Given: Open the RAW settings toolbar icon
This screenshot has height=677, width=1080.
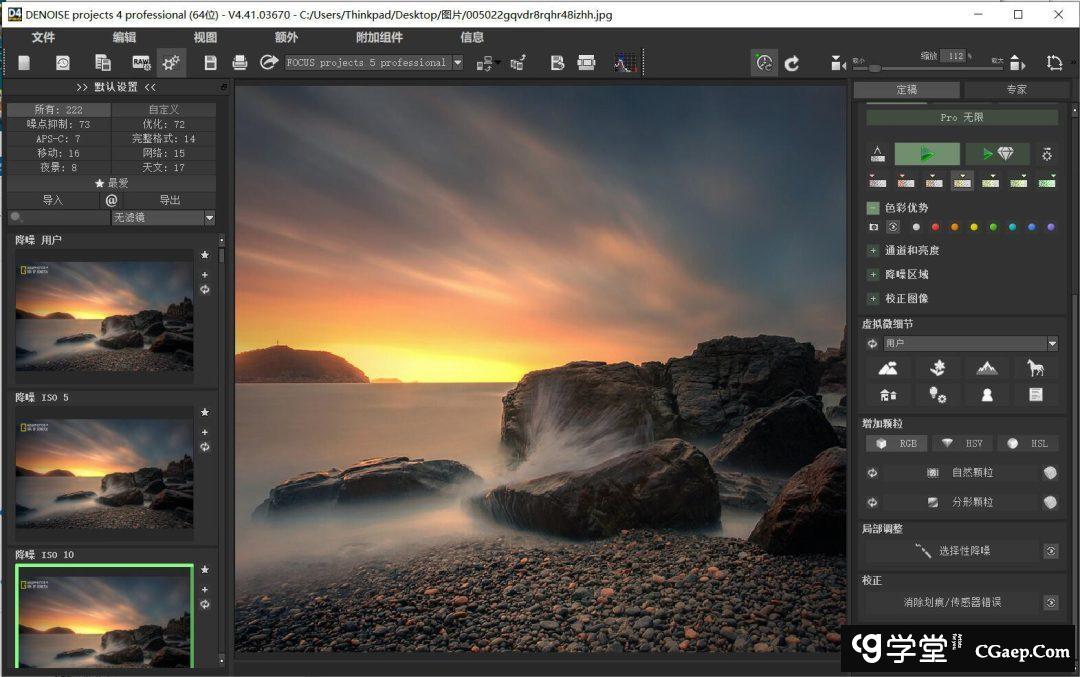Looking at the screenshot, I should coord(141,63).
